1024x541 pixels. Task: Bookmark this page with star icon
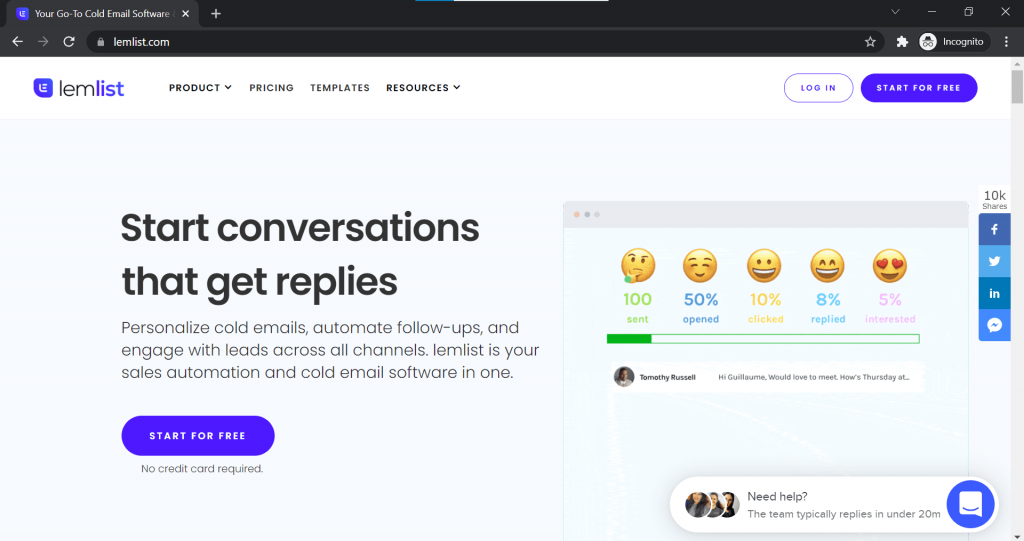point(870,42)
